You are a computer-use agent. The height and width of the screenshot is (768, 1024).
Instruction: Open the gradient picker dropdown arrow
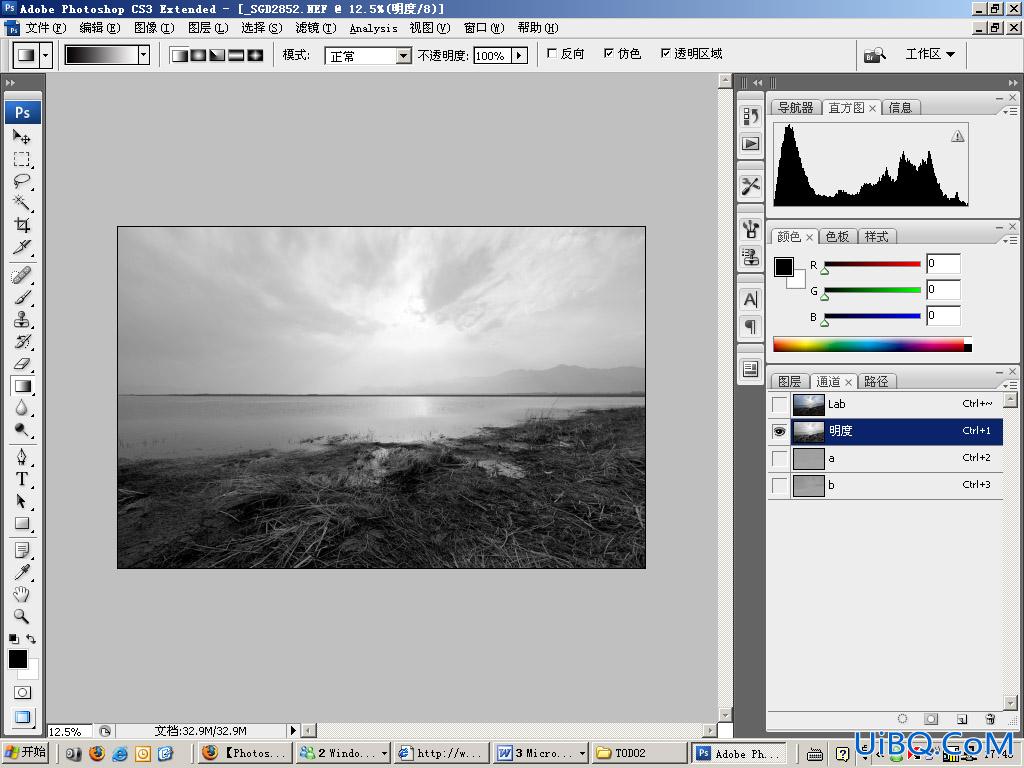click(144, 55)
